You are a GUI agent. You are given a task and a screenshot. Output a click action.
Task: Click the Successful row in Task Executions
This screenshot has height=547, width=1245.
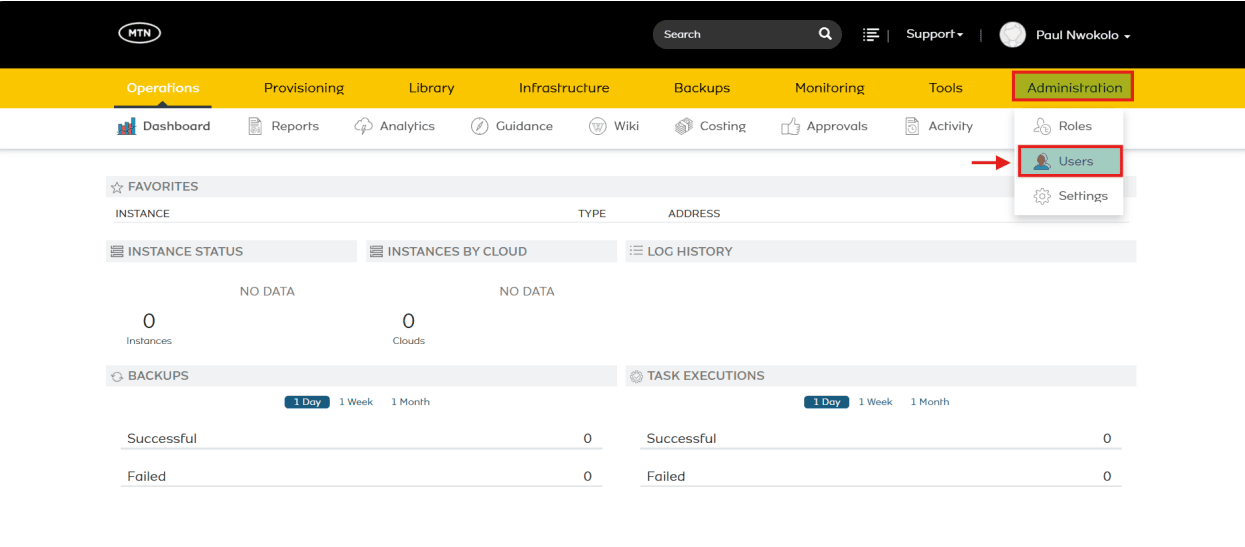[x=881, y=439]
